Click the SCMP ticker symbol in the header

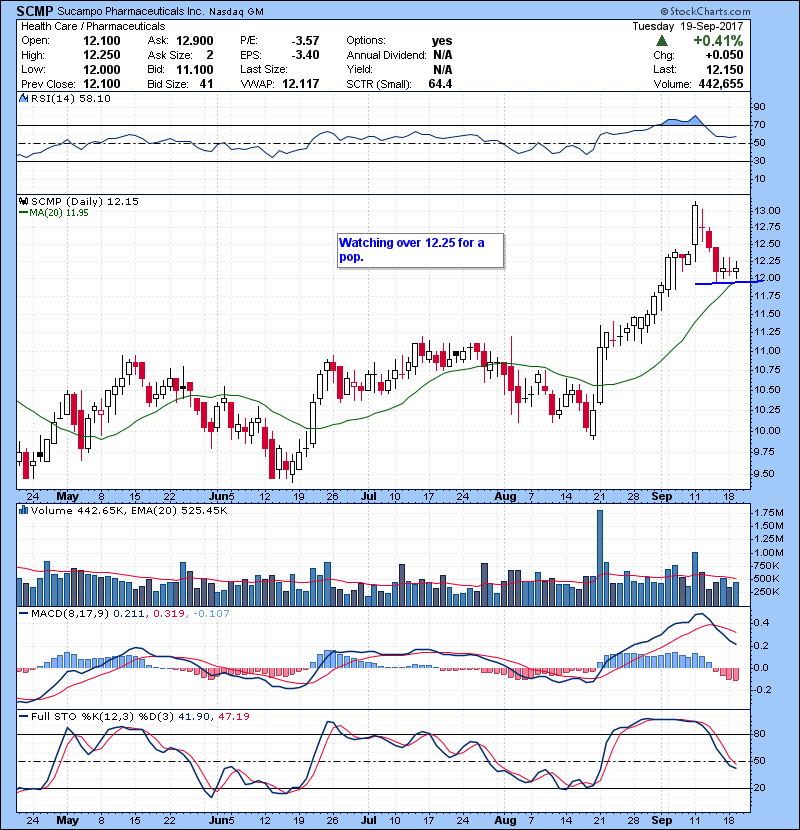pos(34,11)
